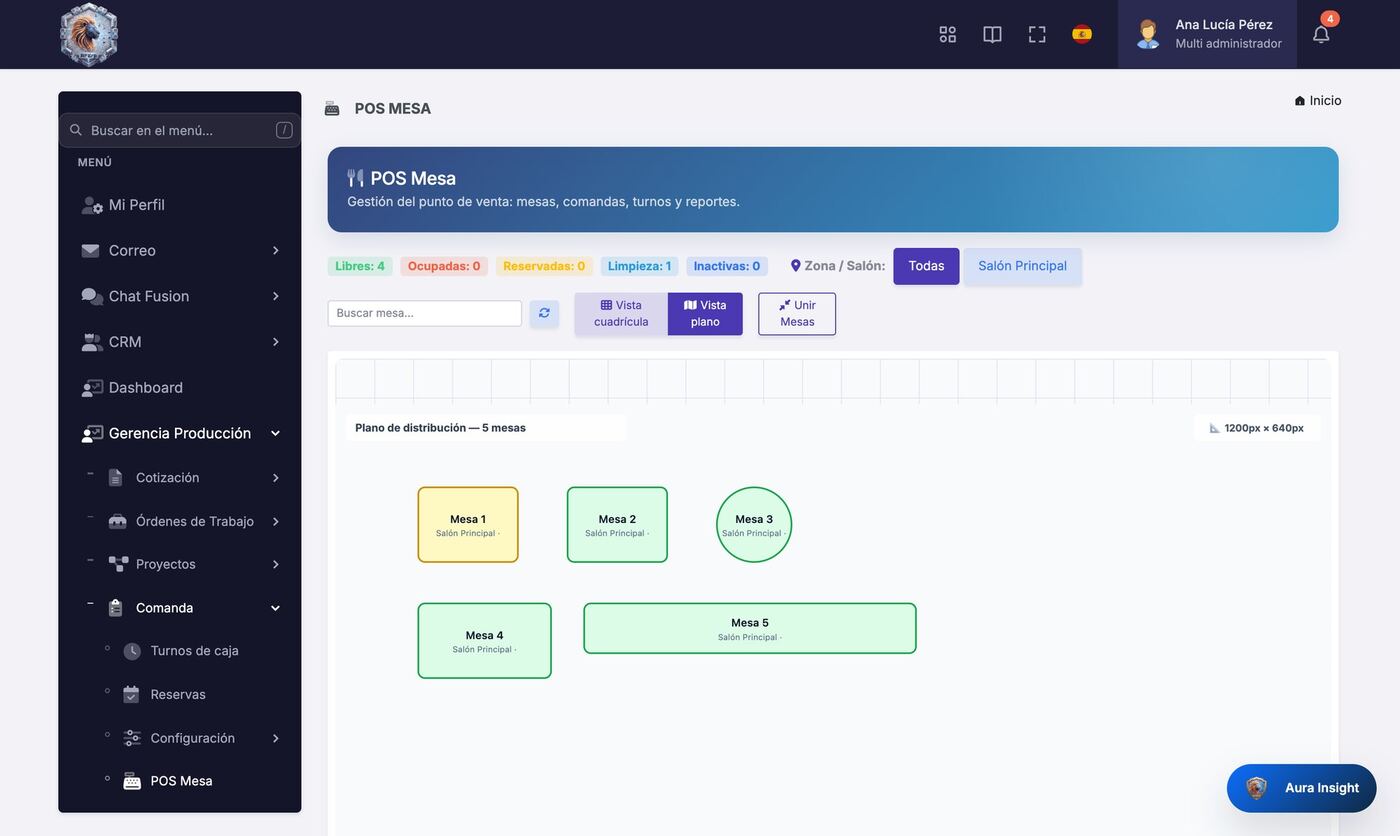The height and width of the screenshot is (836, 1400).
Task: Focus the Buscar mesa search field
Action: (425, 313)
